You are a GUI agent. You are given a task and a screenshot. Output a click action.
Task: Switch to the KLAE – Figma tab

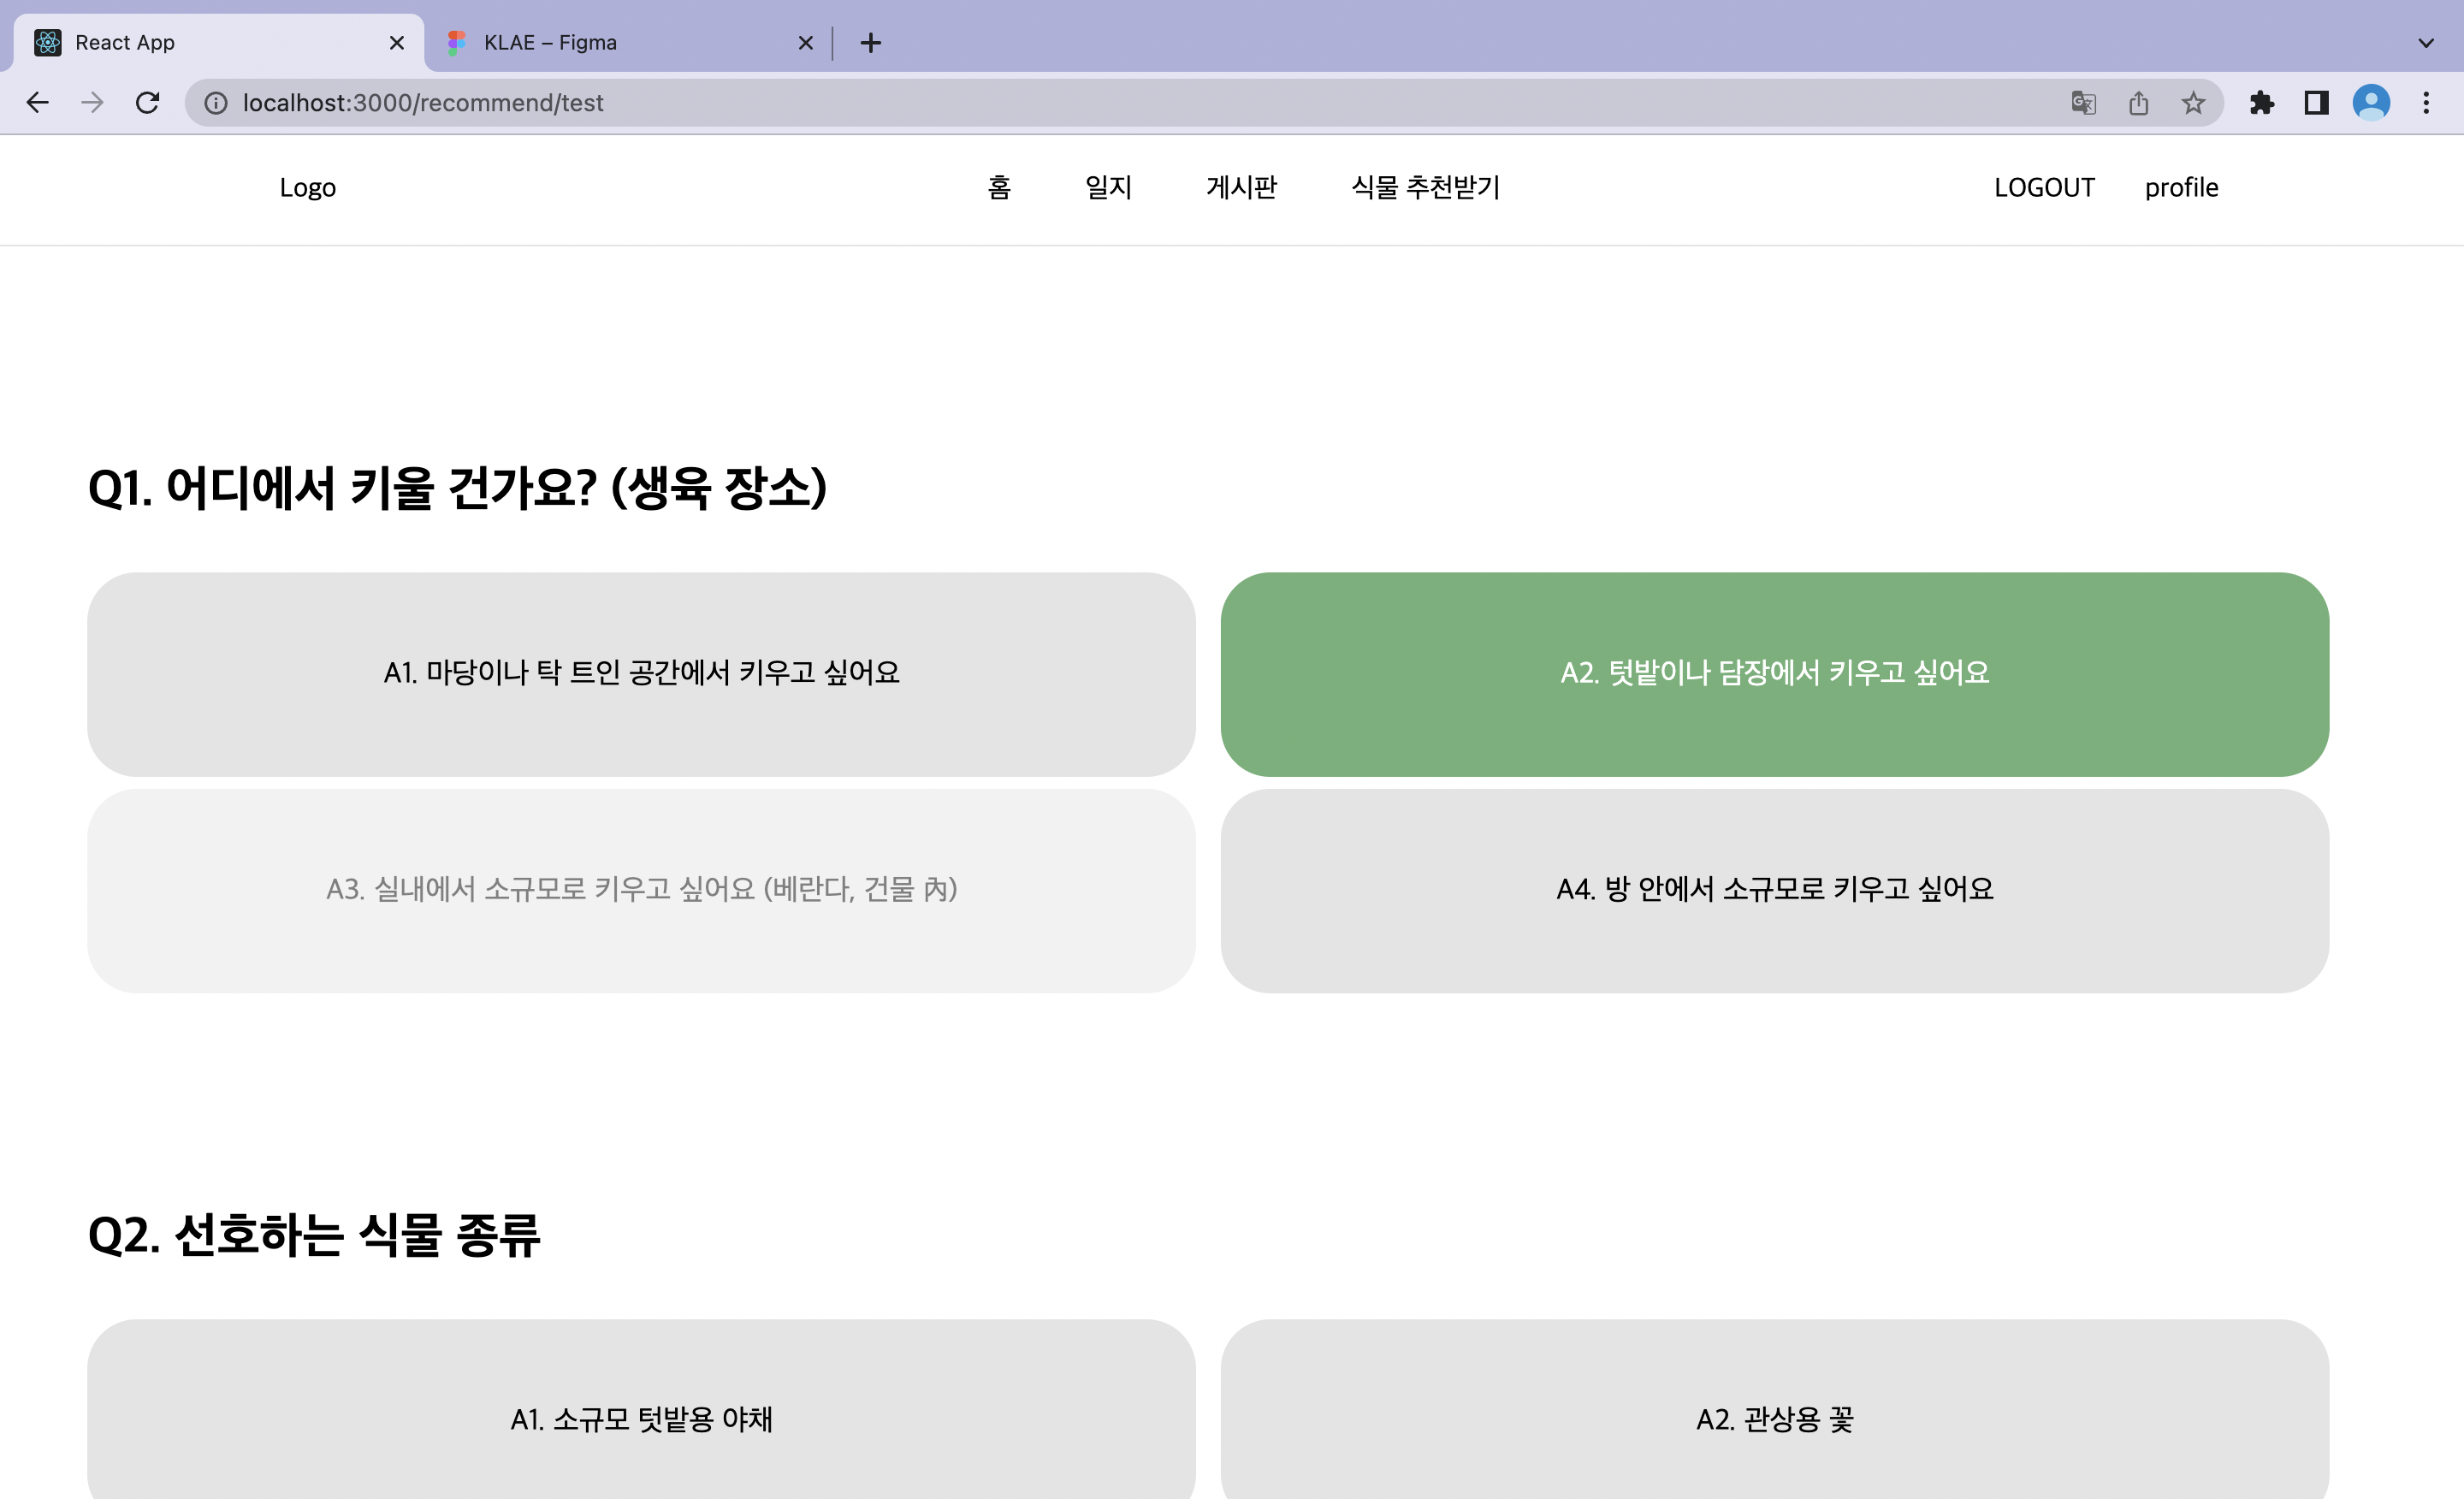pyautogui.click(x=630, y=42)
